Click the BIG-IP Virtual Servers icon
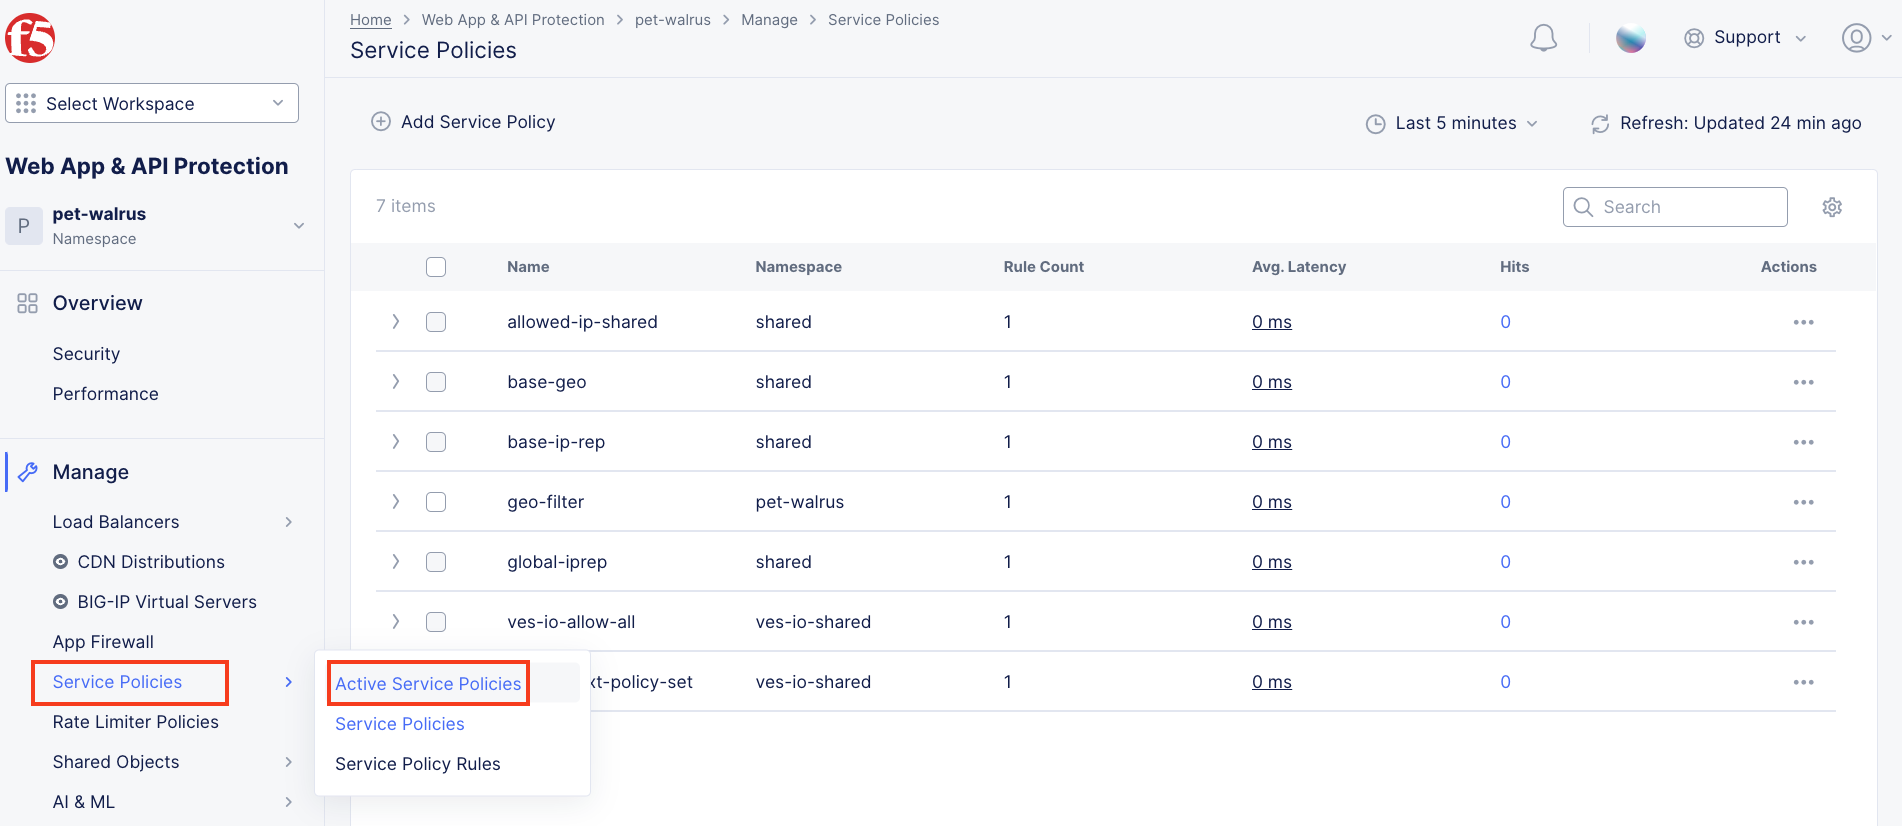Screen dimensions: 1902x826 61,602
